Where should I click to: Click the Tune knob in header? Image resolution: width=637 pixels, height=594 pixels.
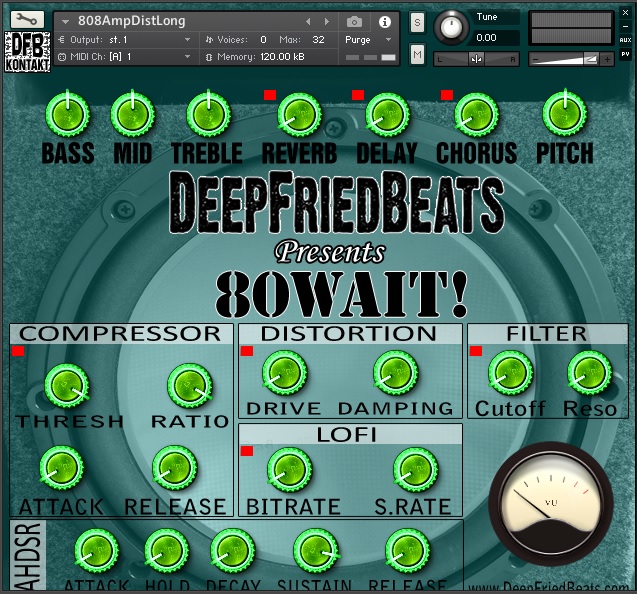[x=455, y=25]
